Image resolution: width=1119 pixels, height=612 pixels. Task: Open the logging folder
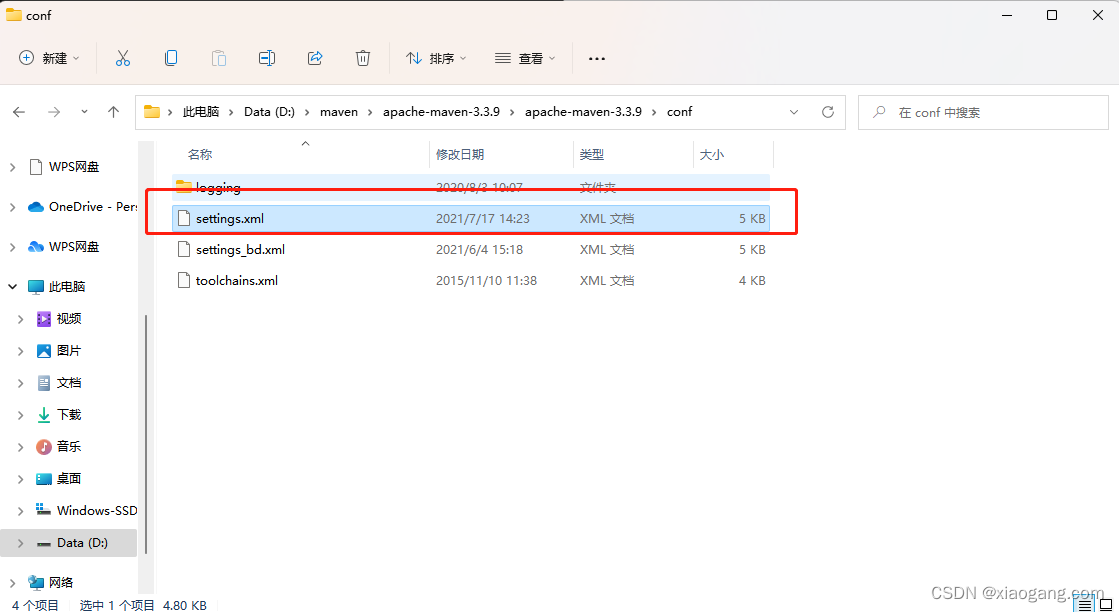coord(214,187)
